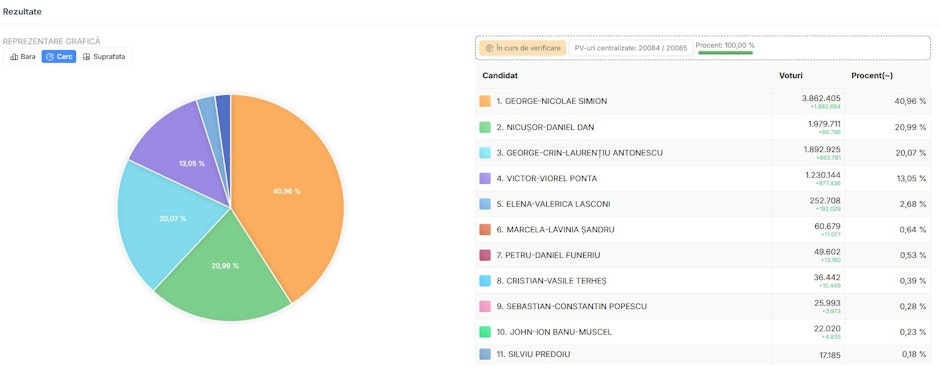940x382 pixels.
Task: Click the pink swatch for Sebastian-Constantin Popescu
Action: click(x=485, y=306)
